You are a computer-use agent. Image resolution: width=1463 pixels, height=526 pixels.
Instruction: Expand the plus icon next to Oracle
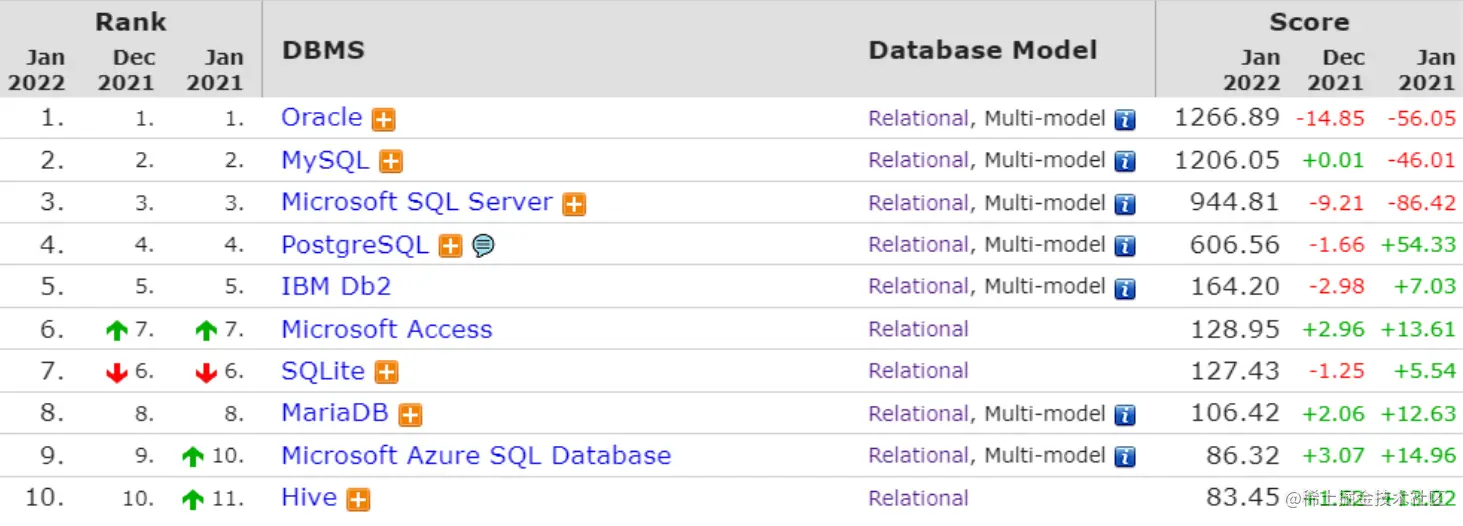[383, 120]
